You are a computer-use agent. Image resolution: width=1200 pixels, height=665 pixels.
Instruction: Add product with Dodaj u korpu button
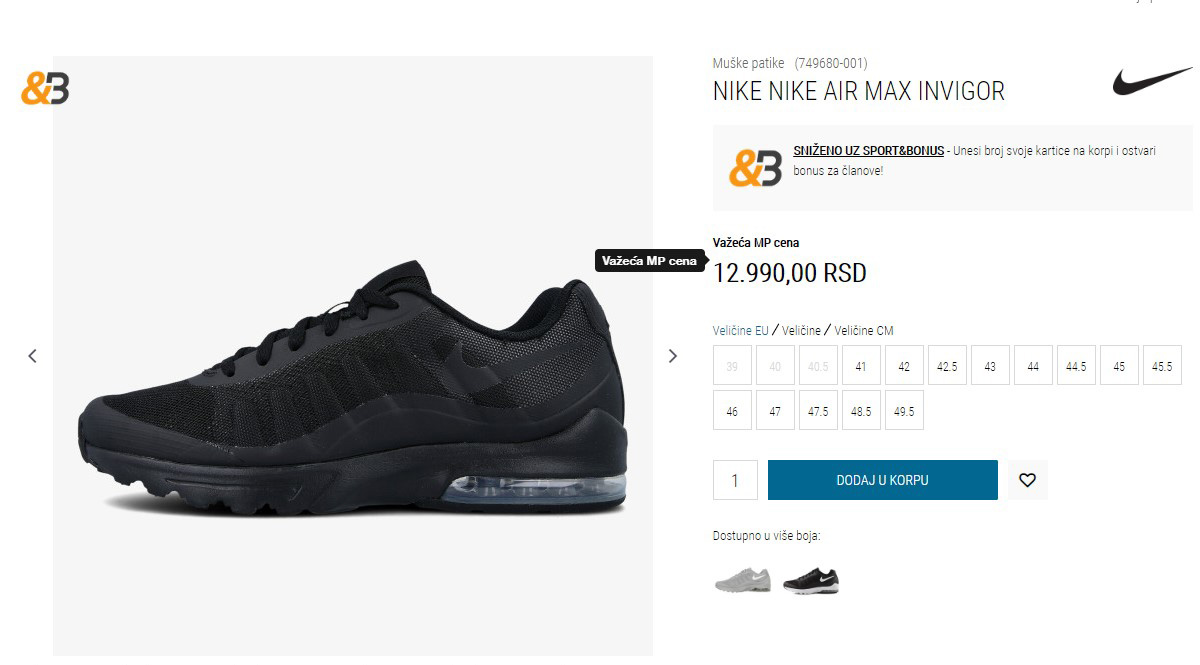point(883,480)
